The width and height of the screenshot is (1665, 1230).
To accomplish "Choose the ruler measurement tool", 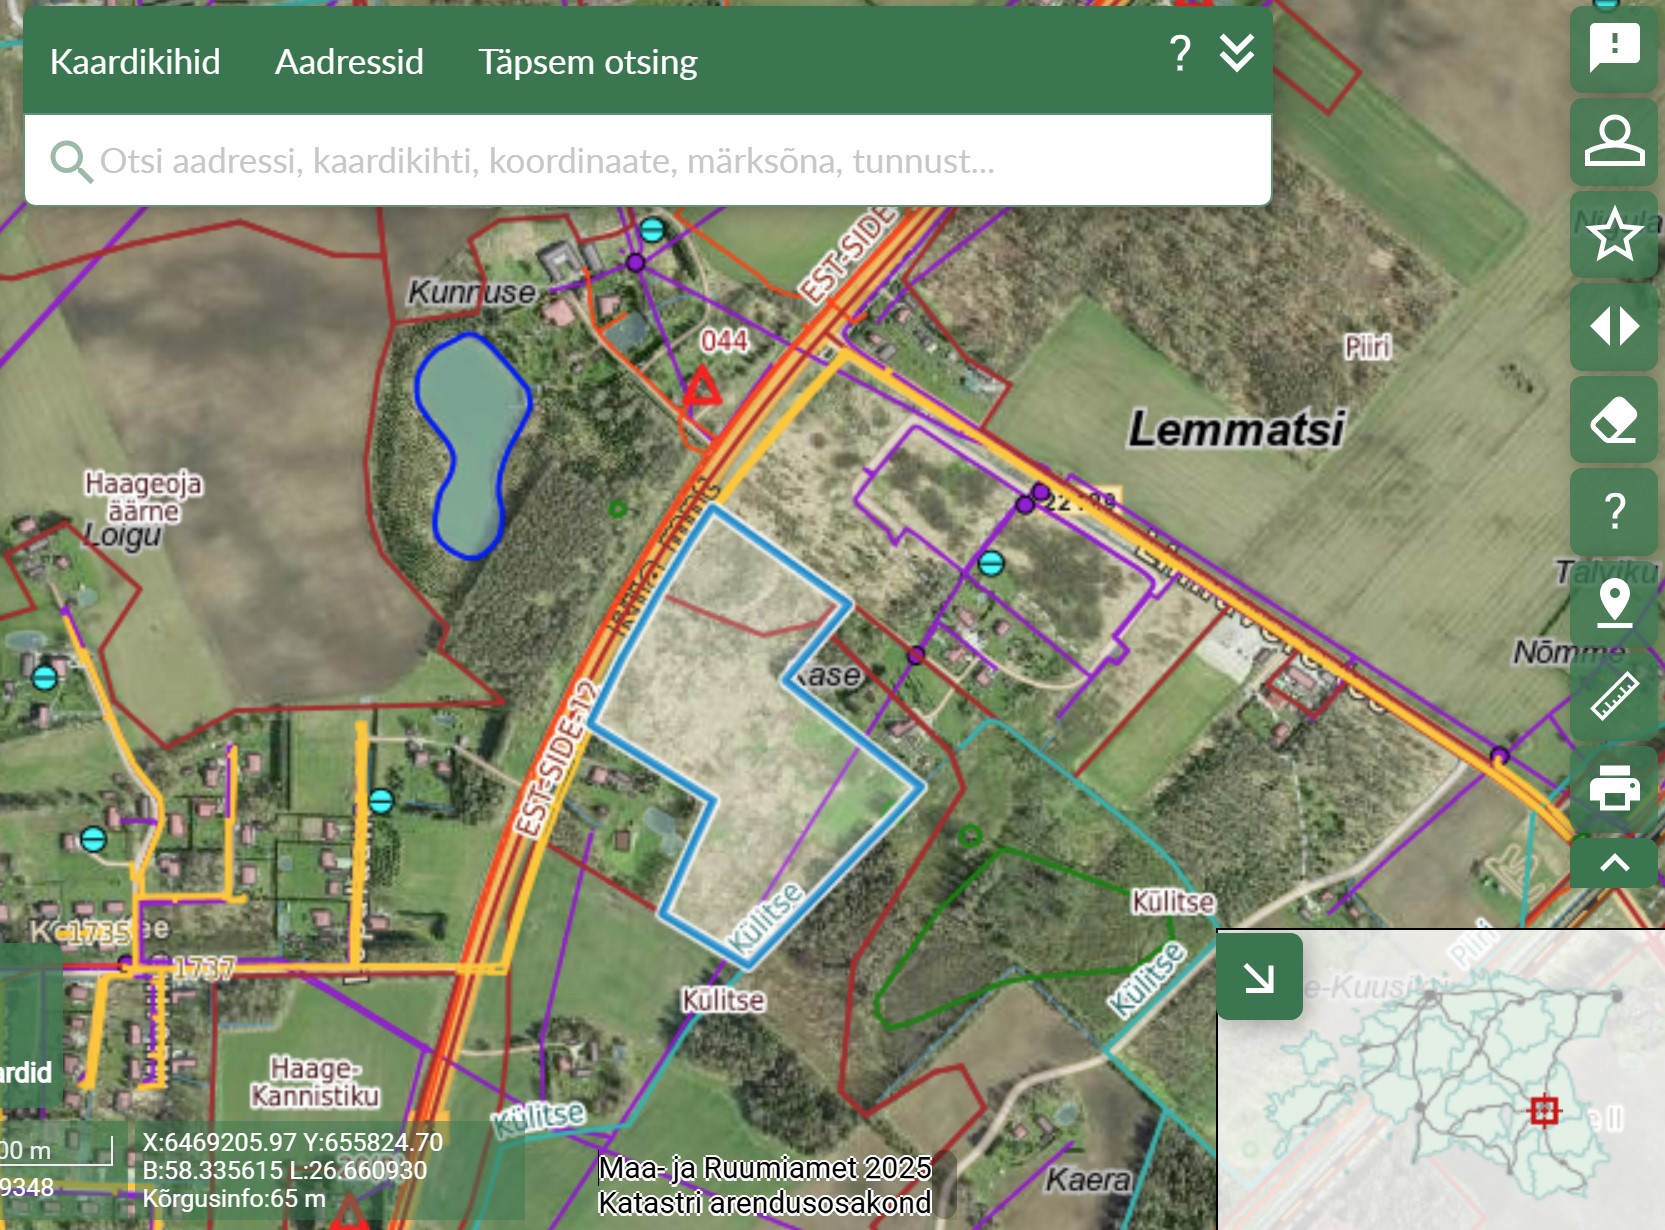I will click(x=1614, y=696).
